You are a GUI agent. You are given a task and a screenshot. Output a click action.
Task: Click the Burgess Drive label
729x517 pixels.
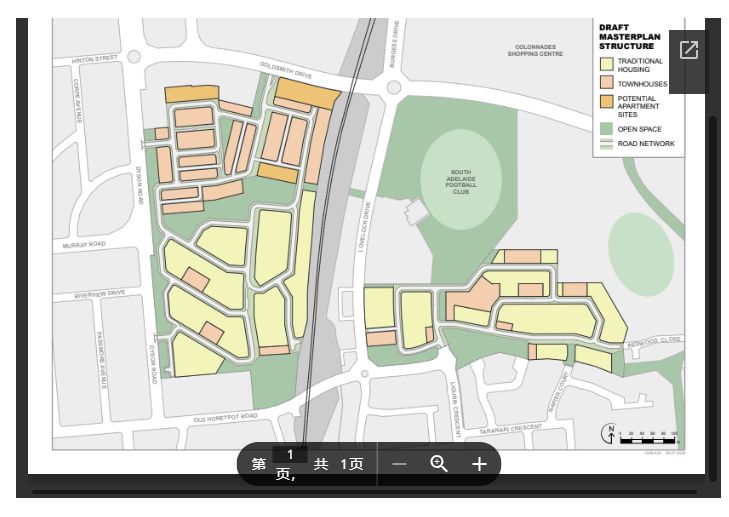tap(394, 44)
